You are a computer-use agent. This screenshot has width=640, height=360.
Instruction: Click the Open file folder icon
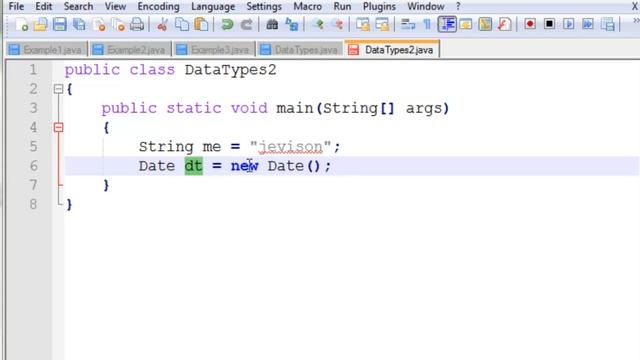(40, 25)
